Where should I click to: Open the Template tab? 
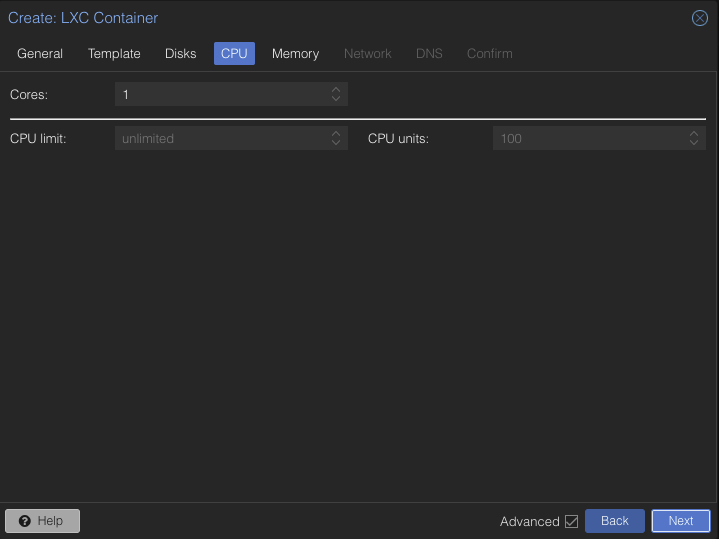(114, 54)
